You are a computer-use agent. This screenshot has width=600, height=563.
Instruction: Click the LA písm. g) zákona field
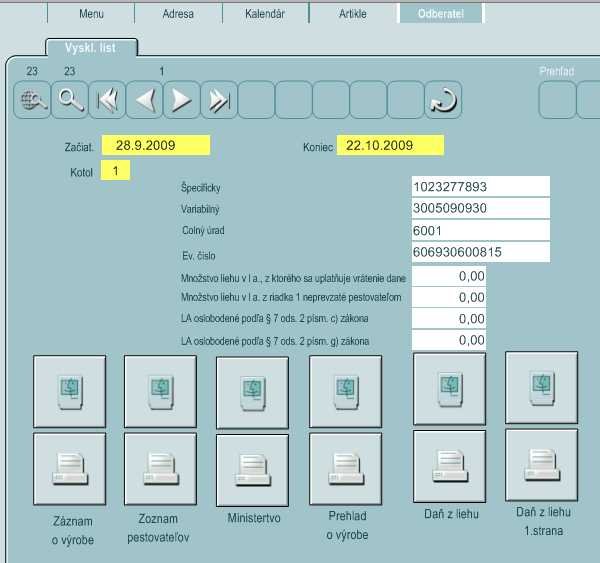coord(449,340)
